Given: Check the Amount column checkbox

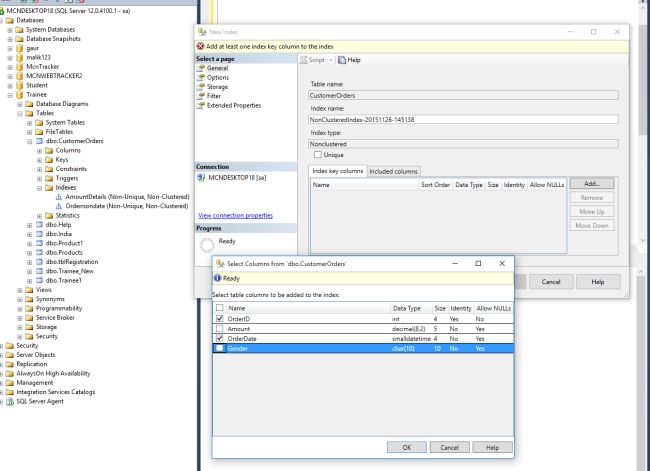Looking at the screenshot, I should tap(220, 329).
